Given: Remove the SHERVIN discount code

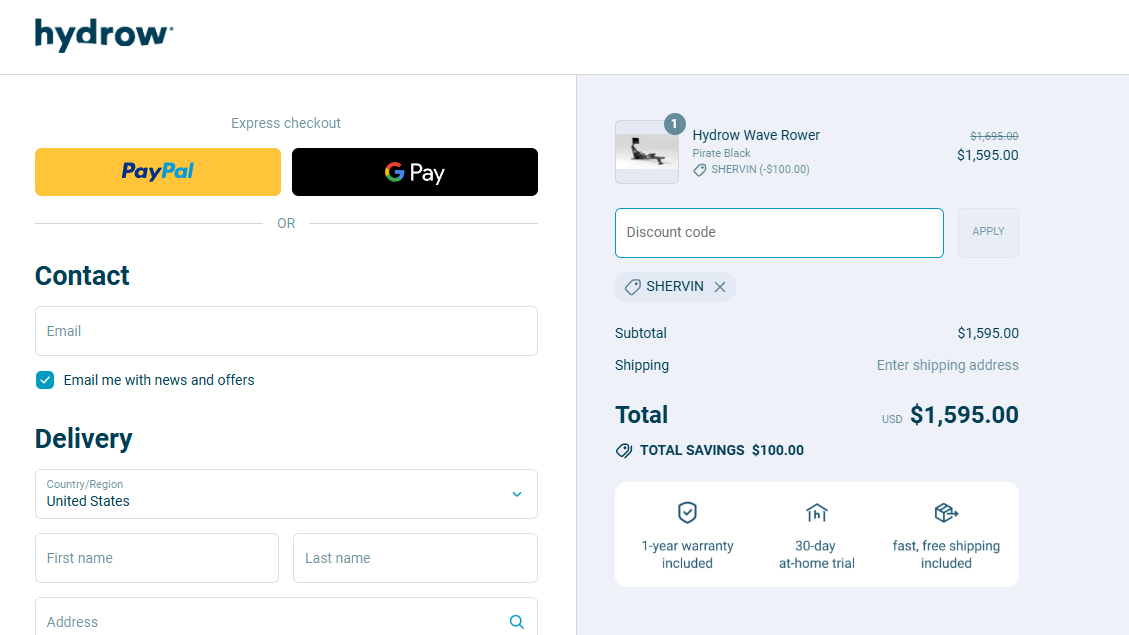Looking at the screenshot, I should [x=720, y=287].
